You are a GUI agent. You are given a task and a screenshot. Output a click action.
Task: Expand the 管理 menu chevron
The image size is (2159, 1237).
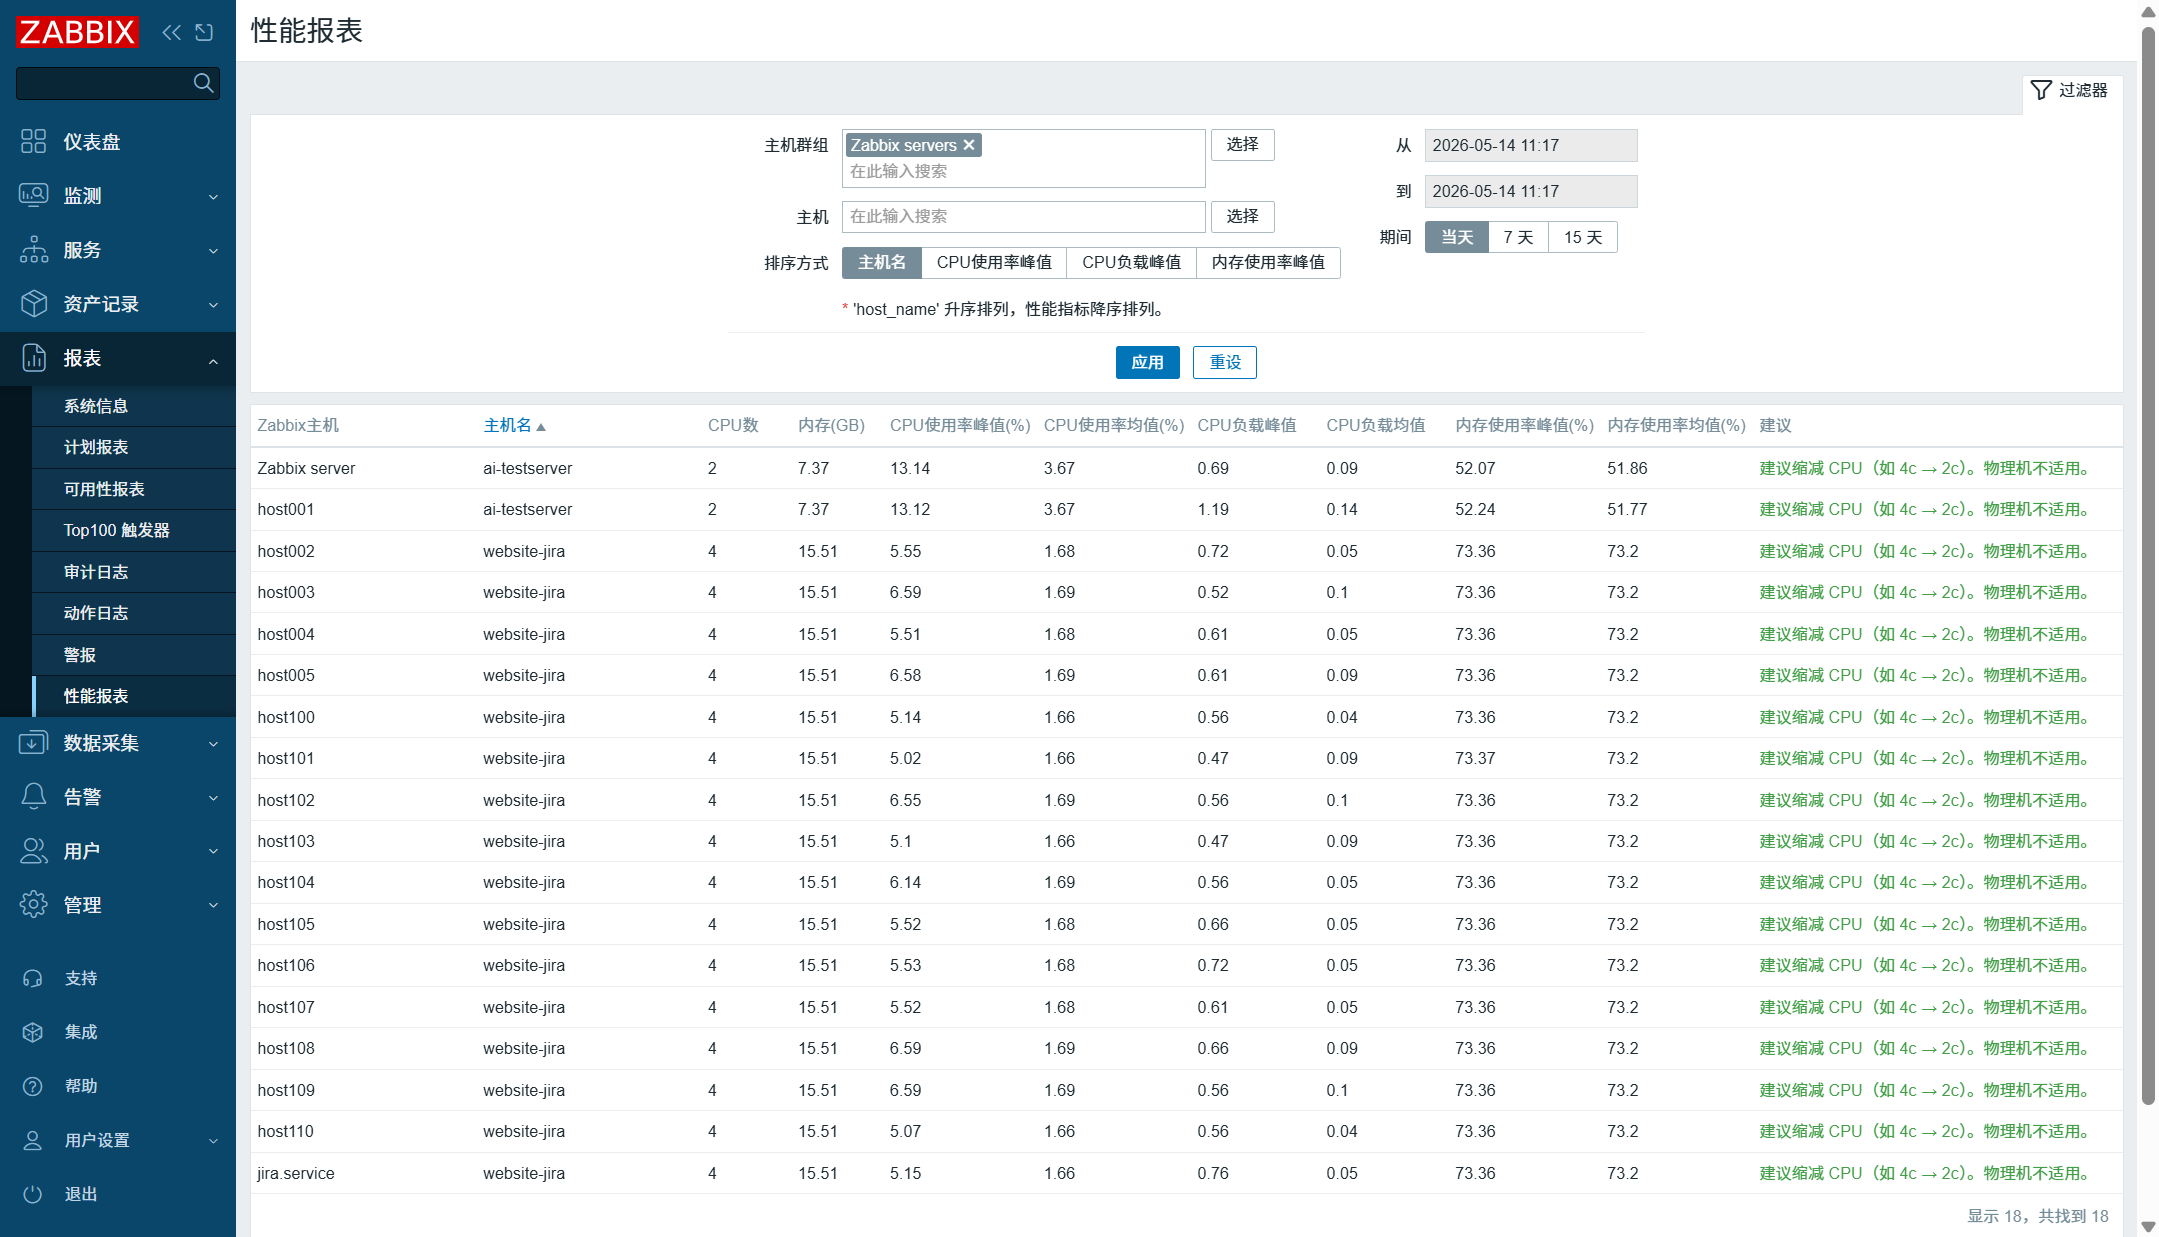[x=213, y=906]
